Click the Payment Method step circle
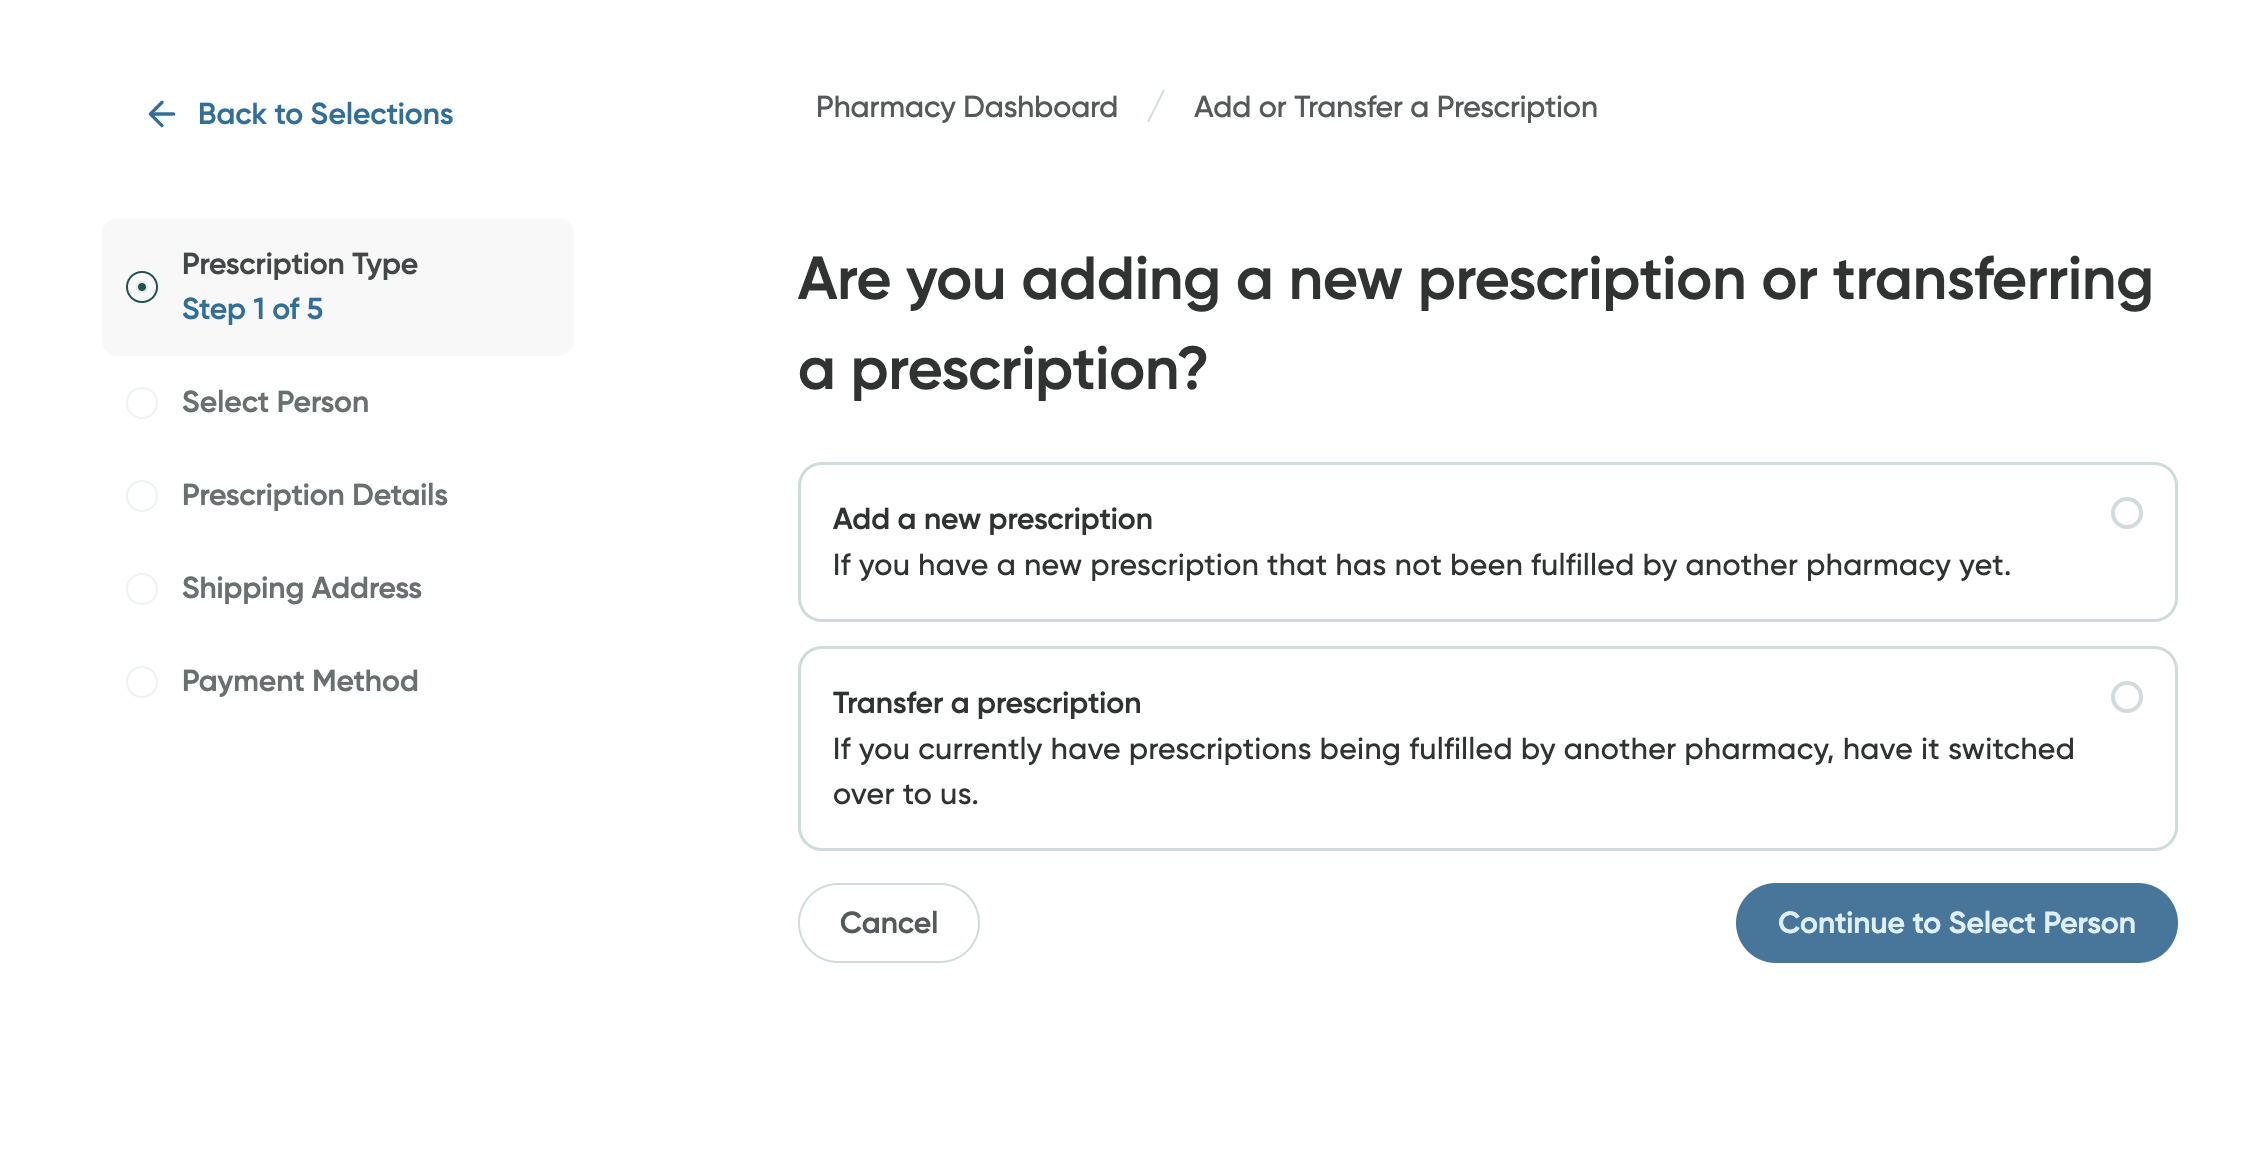2242x1160 pixels. [x=143, y=682]
